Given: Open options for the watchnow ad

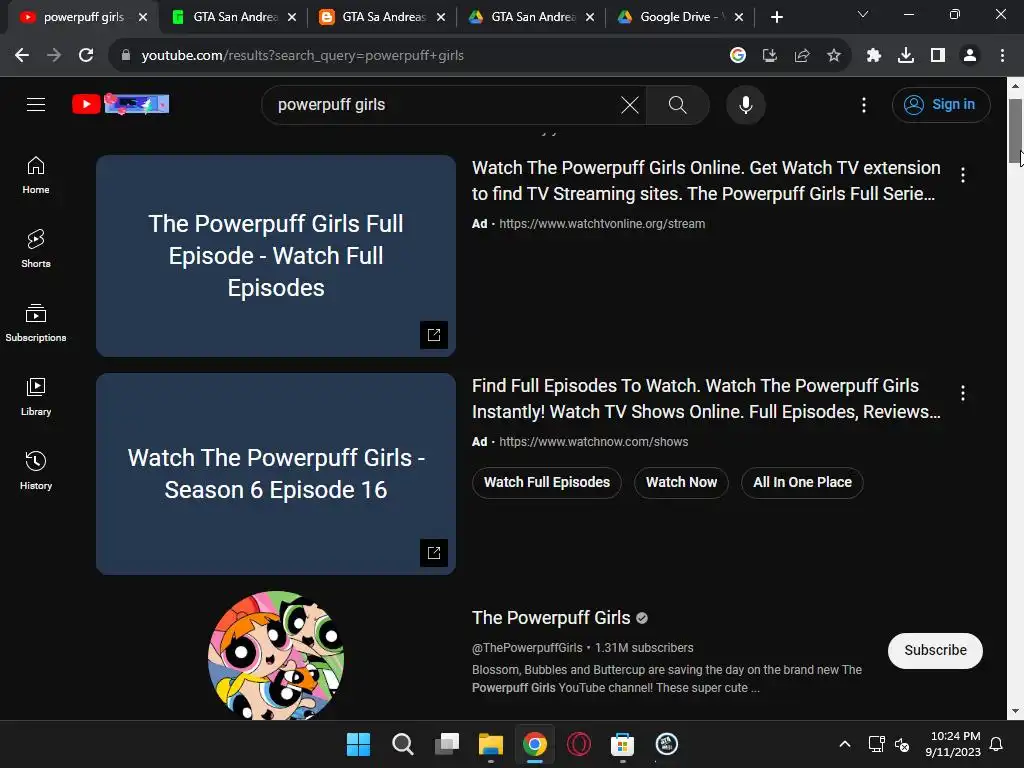Looking at the screenshot, I should tap(963, 393).
